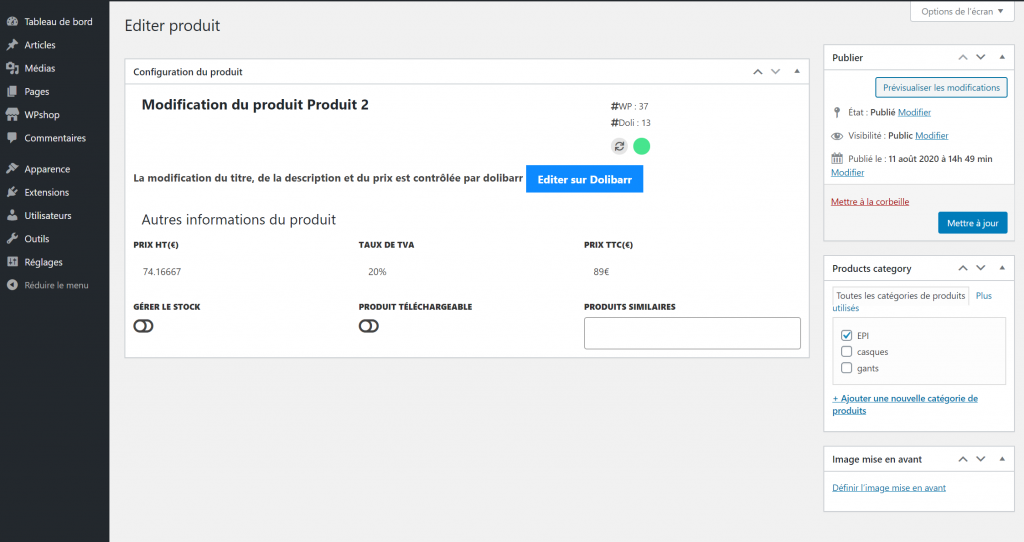
Task: Move Configuration du produit panel up
Action: click(x=758, y=71)
